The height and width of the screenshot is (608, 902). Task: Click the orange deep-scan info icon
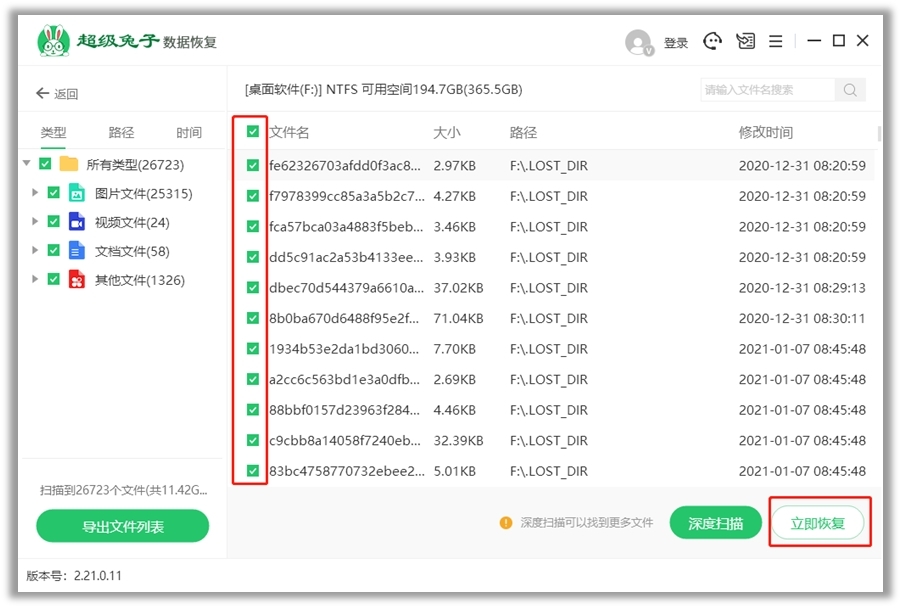point(506,523)
